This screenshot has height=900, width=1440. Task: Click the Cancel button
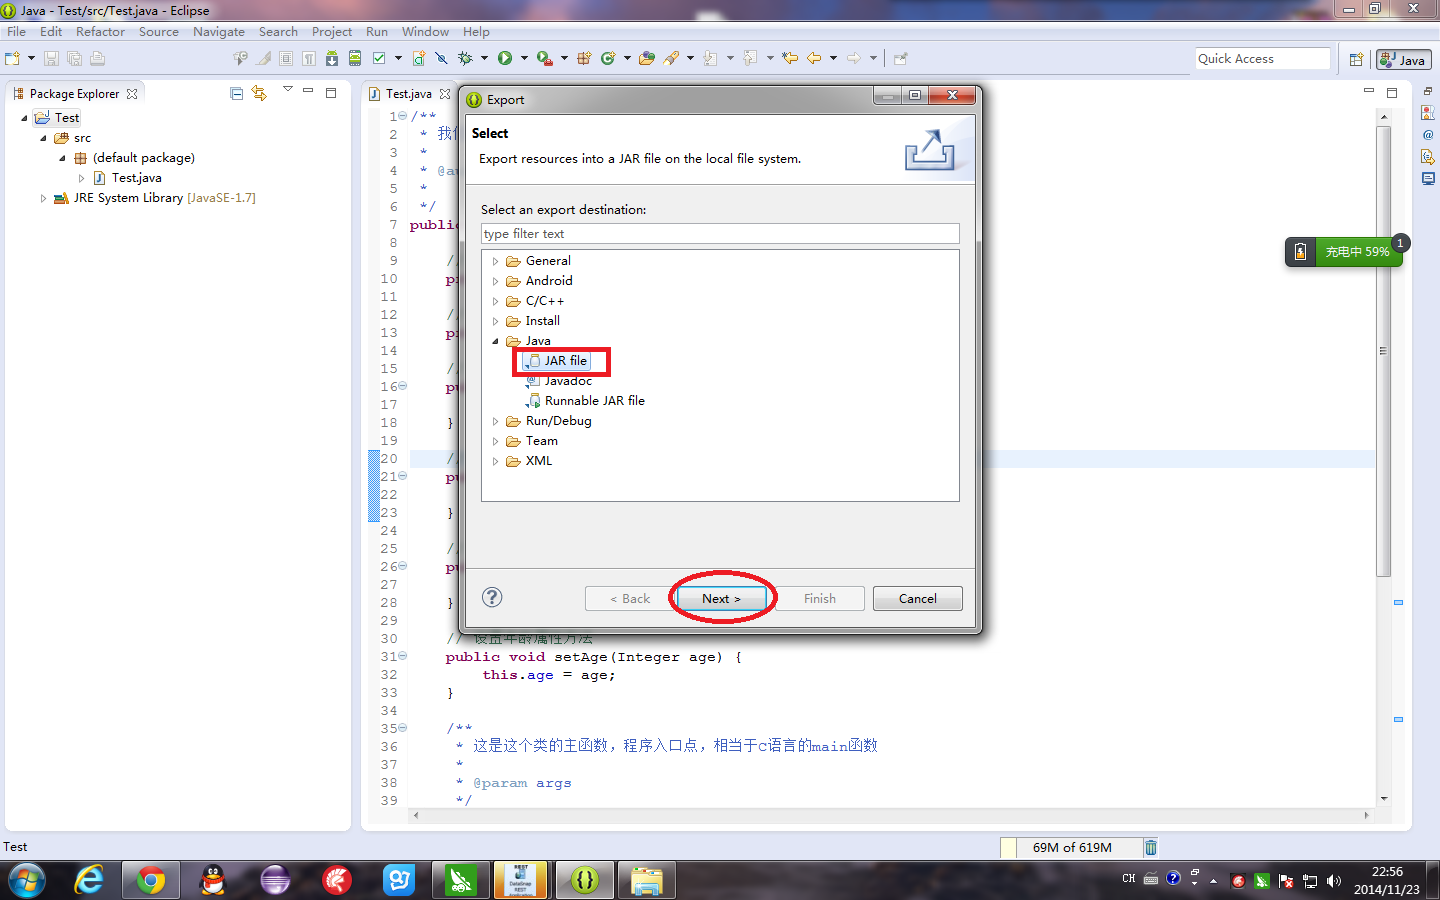[x=917, y=598]
